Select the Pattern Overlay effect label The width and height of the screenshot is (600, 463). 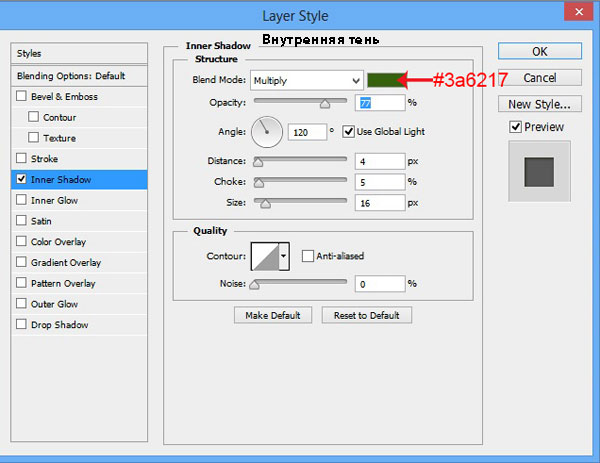click(63, 283)
